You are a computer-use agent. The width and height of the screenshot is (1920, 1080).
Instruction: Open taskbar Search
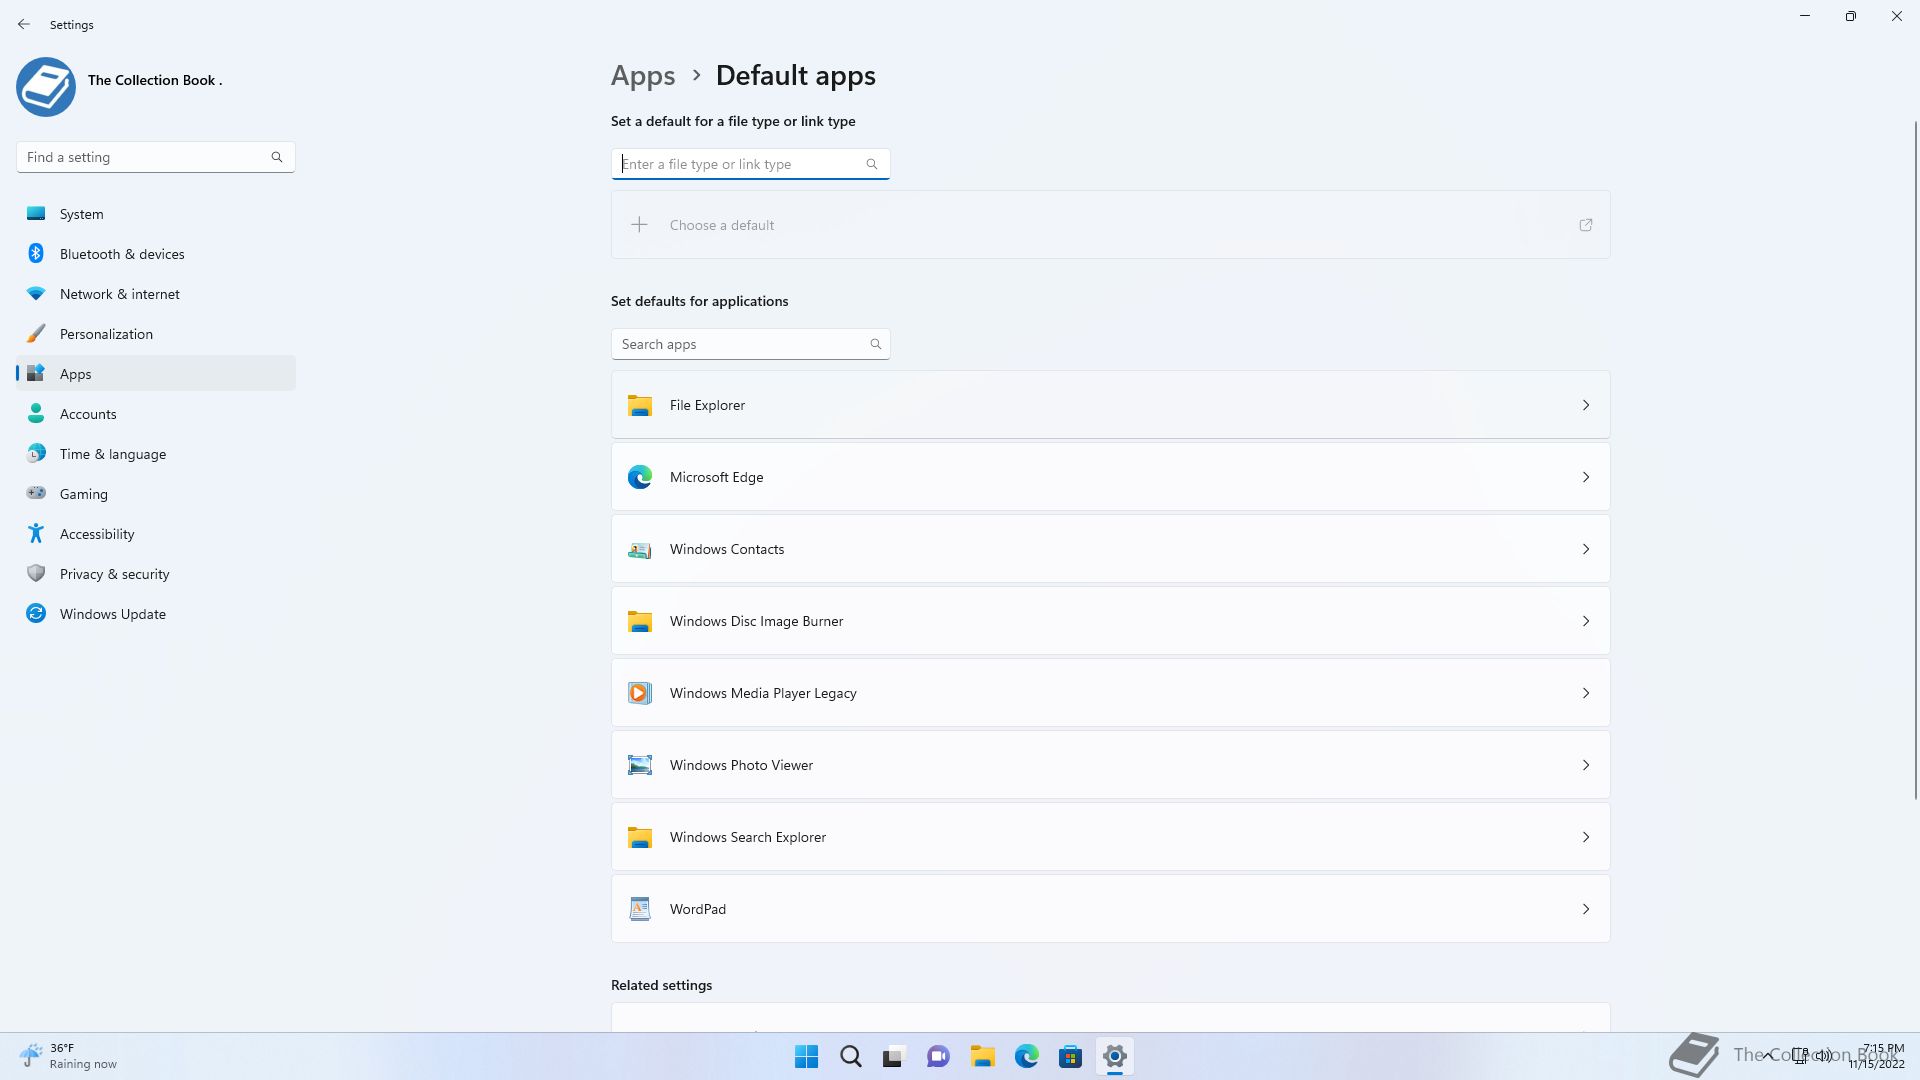(851, 1056)
